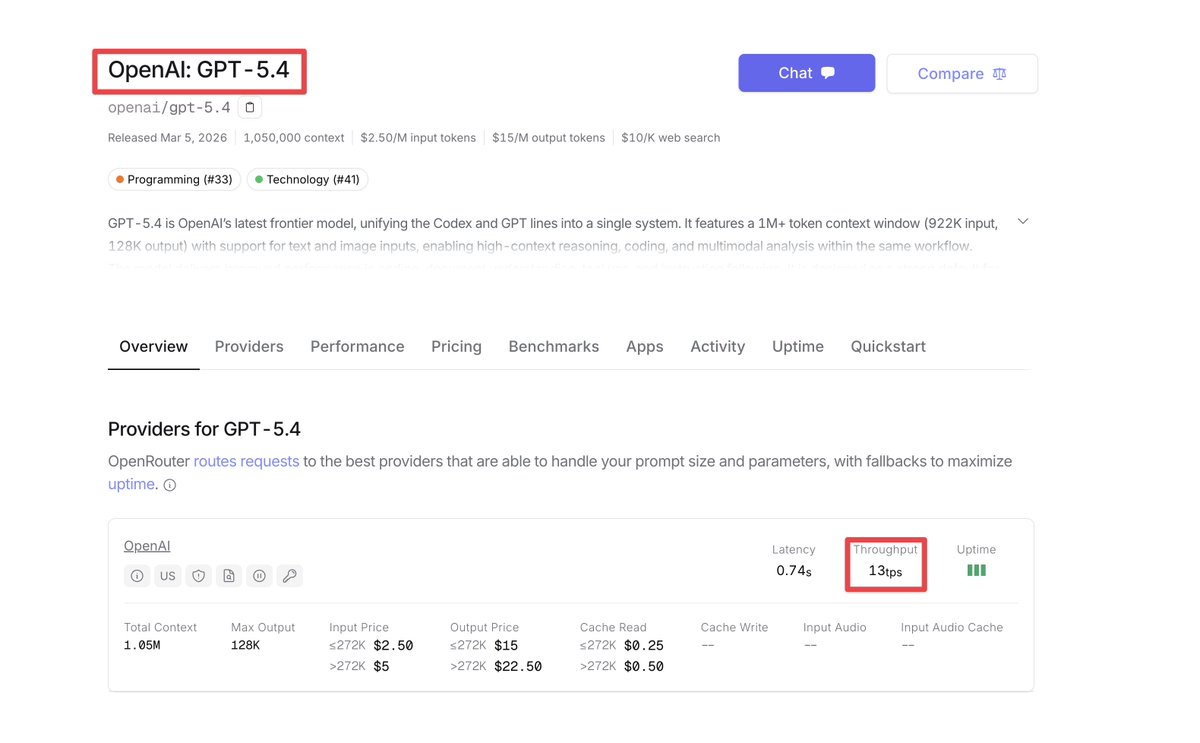Open the Pricing tab
Image resolution: width=1200 pixels, height=743 pixels.
pyautogui.click(x=456, y=346)
